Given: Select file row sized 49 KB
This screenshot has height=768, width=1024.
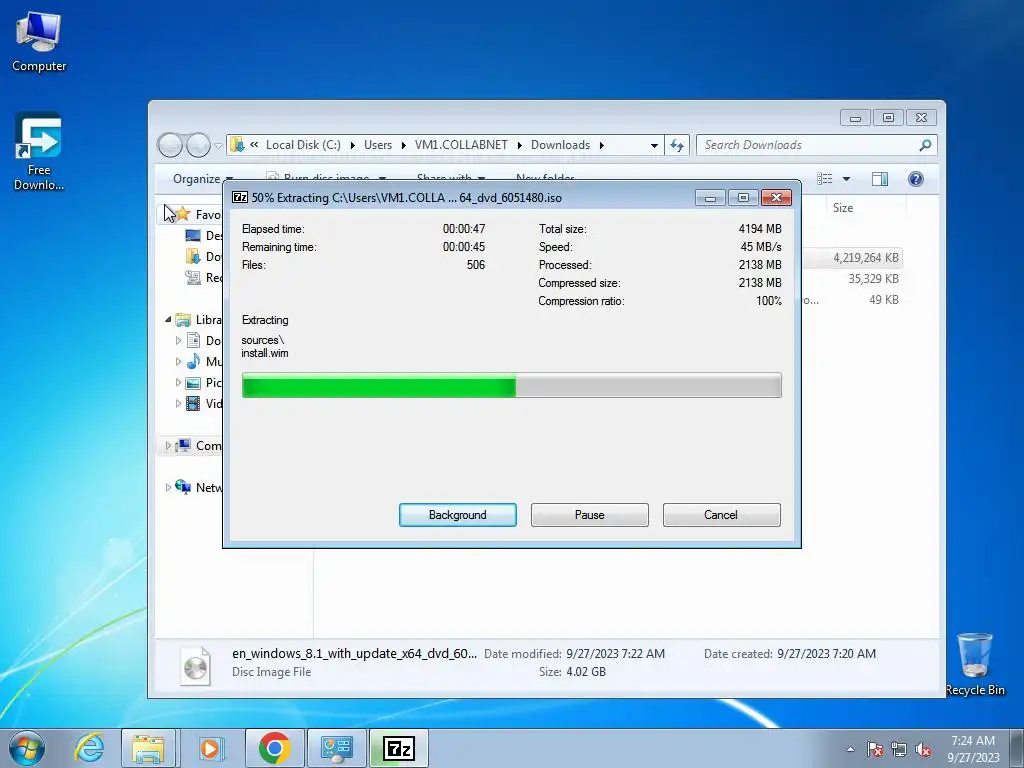Looking at the screenshot, I should [852, 300].
